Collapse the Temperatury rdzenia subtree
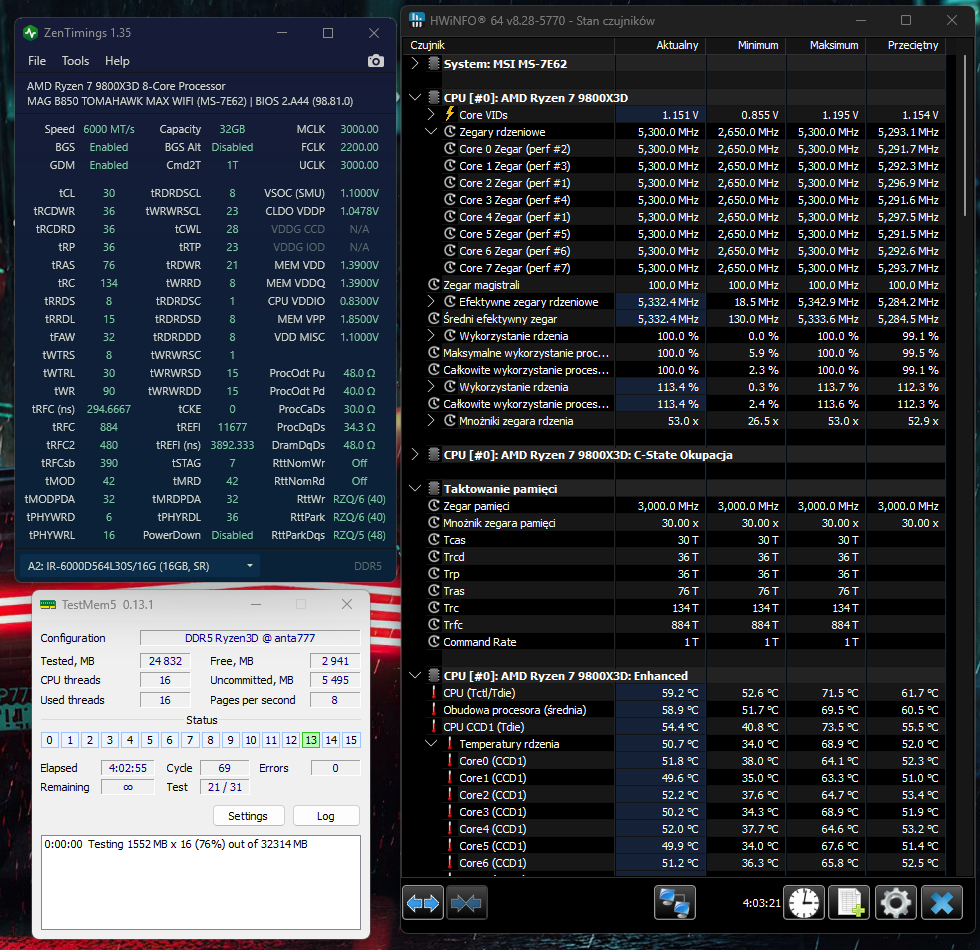The height and width of the screenshot is (950, 980). (431, 744)
